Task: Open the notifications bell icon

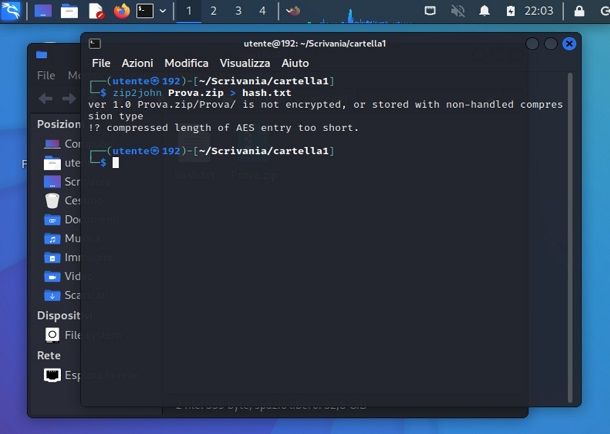Action: click(484, 11)
